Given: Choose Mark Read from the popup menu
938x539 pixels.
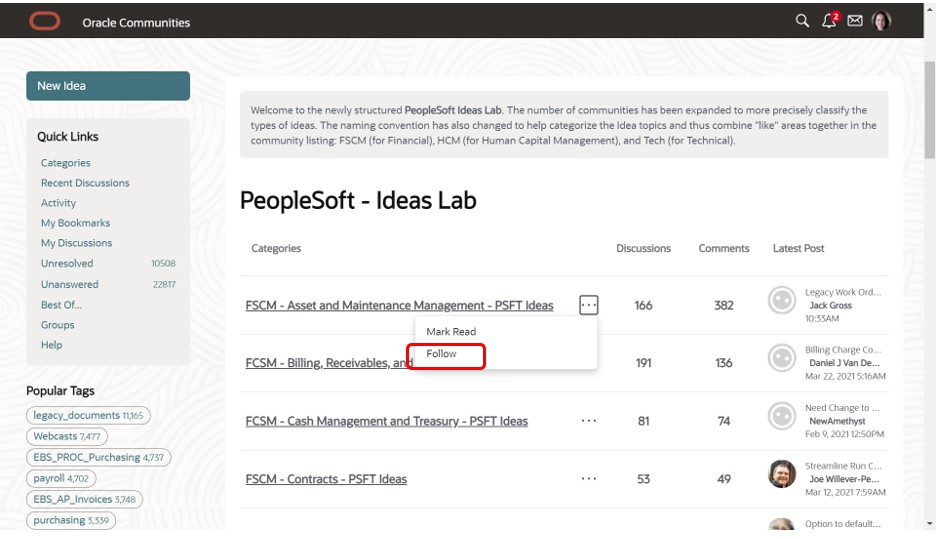Looking at the screenshot, I should (451, 332).
